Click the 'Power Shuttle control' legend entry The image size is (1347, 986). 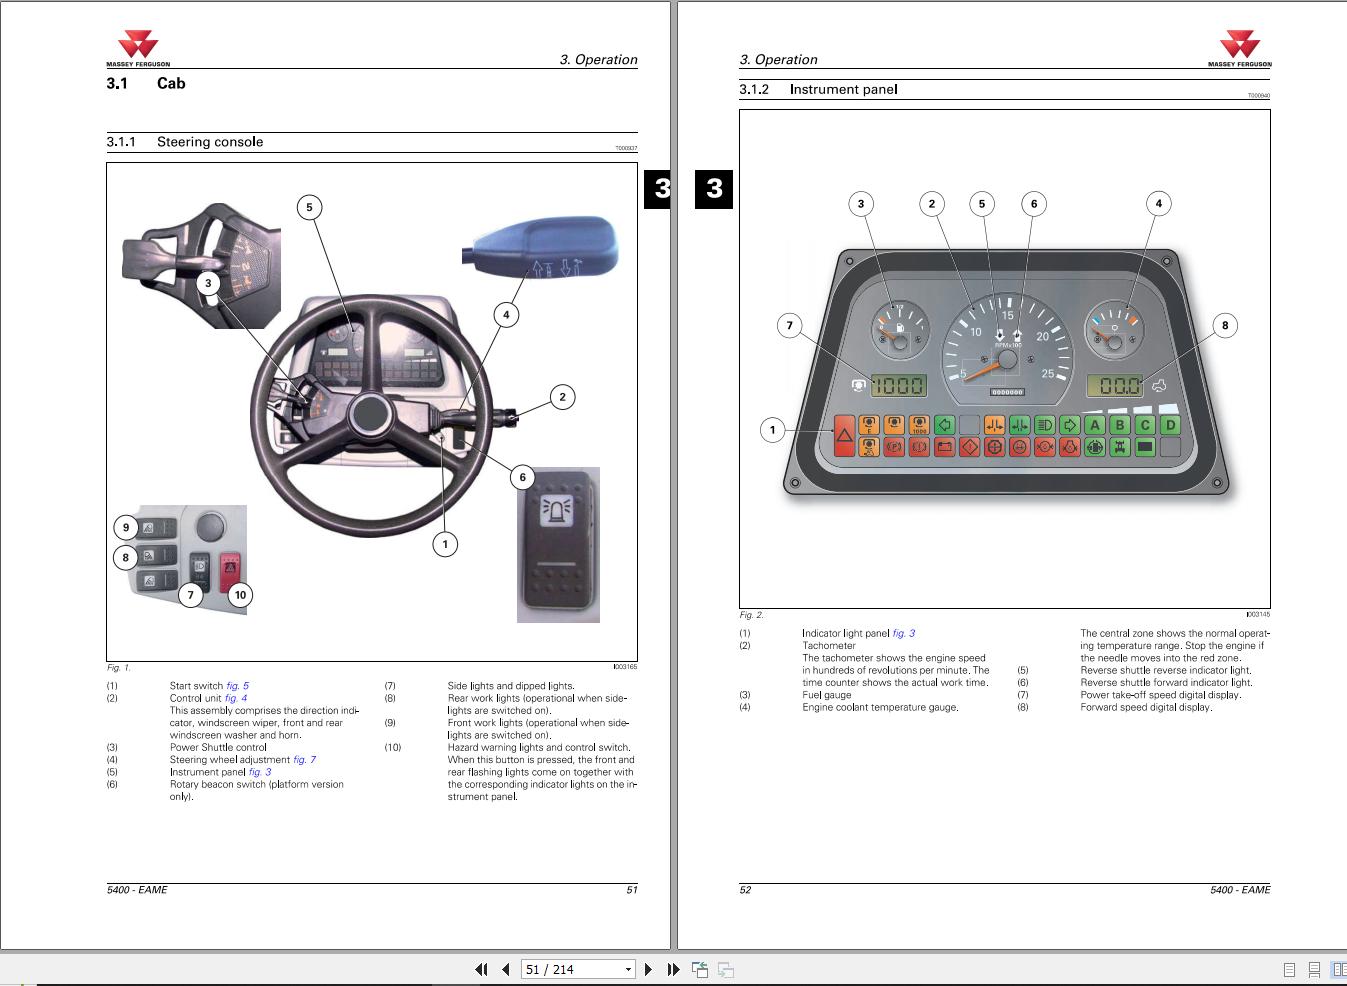click(218, 747)
